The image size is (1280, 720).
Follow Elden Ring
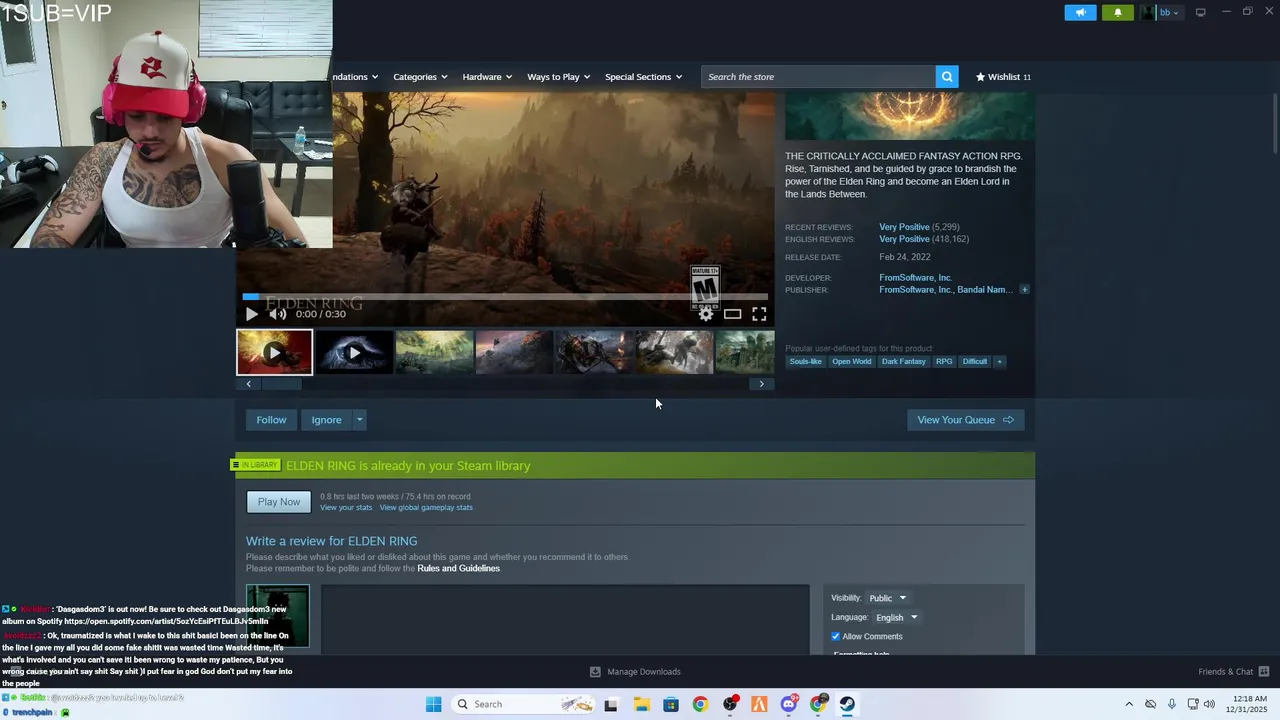[x=271, y=420]
